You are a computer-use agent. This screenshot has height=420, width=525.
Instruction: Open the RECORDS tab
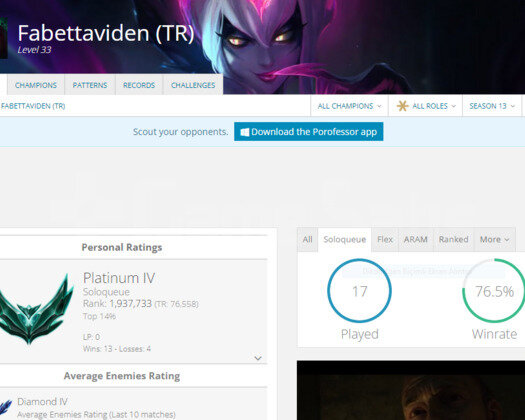(x=139, y=85)
